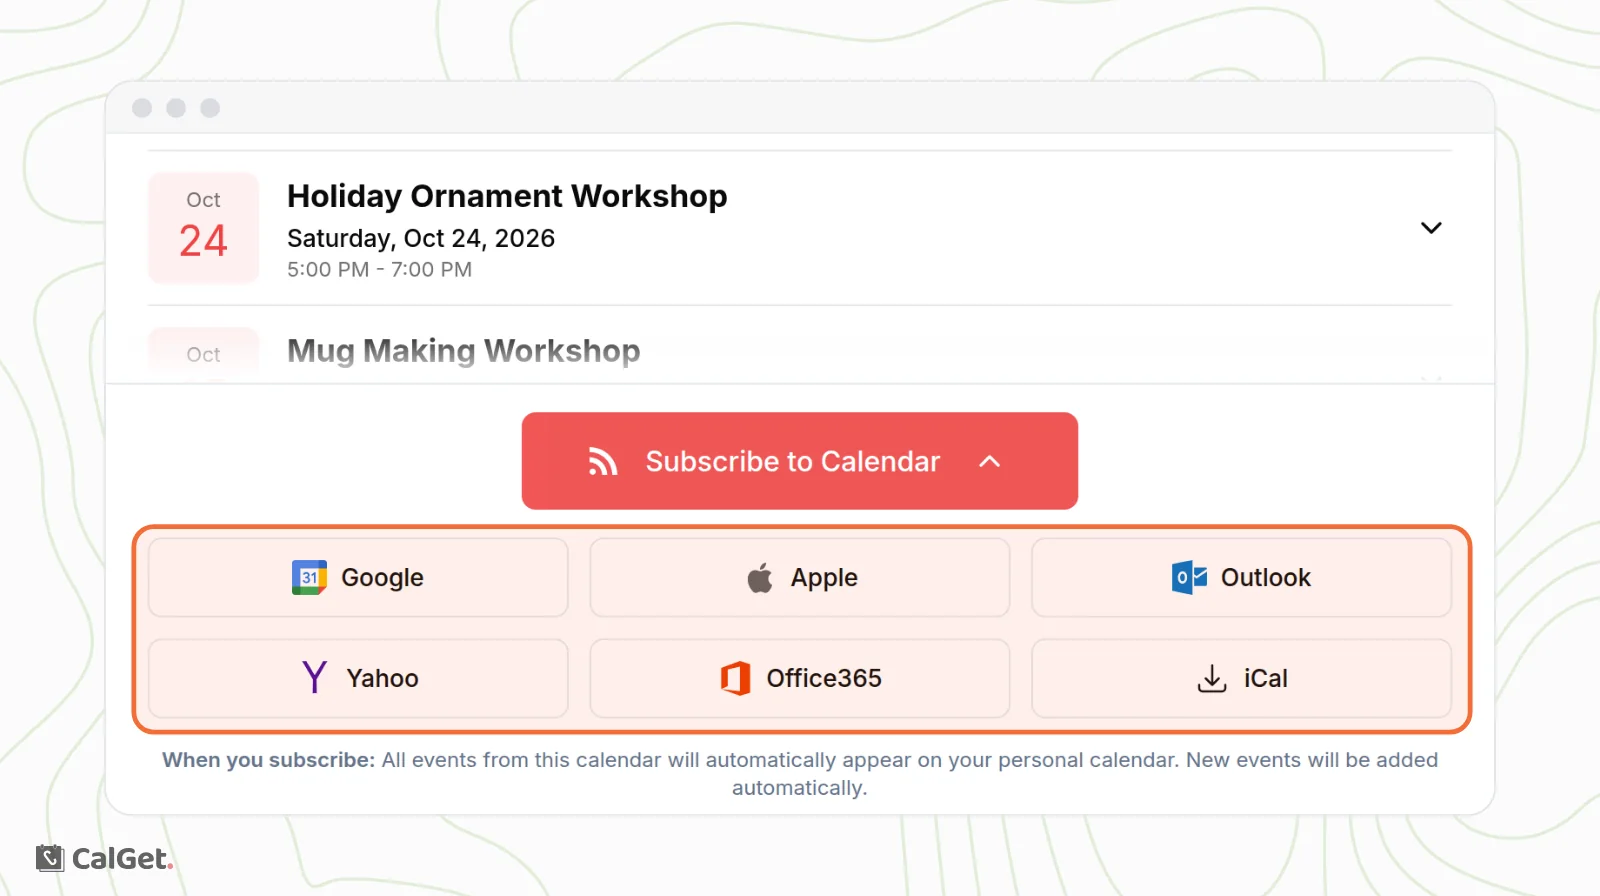Click the Saturday, Oct 24, 2026 date text
Viewport: 1600px width, 896px height.
pos(421,239)
